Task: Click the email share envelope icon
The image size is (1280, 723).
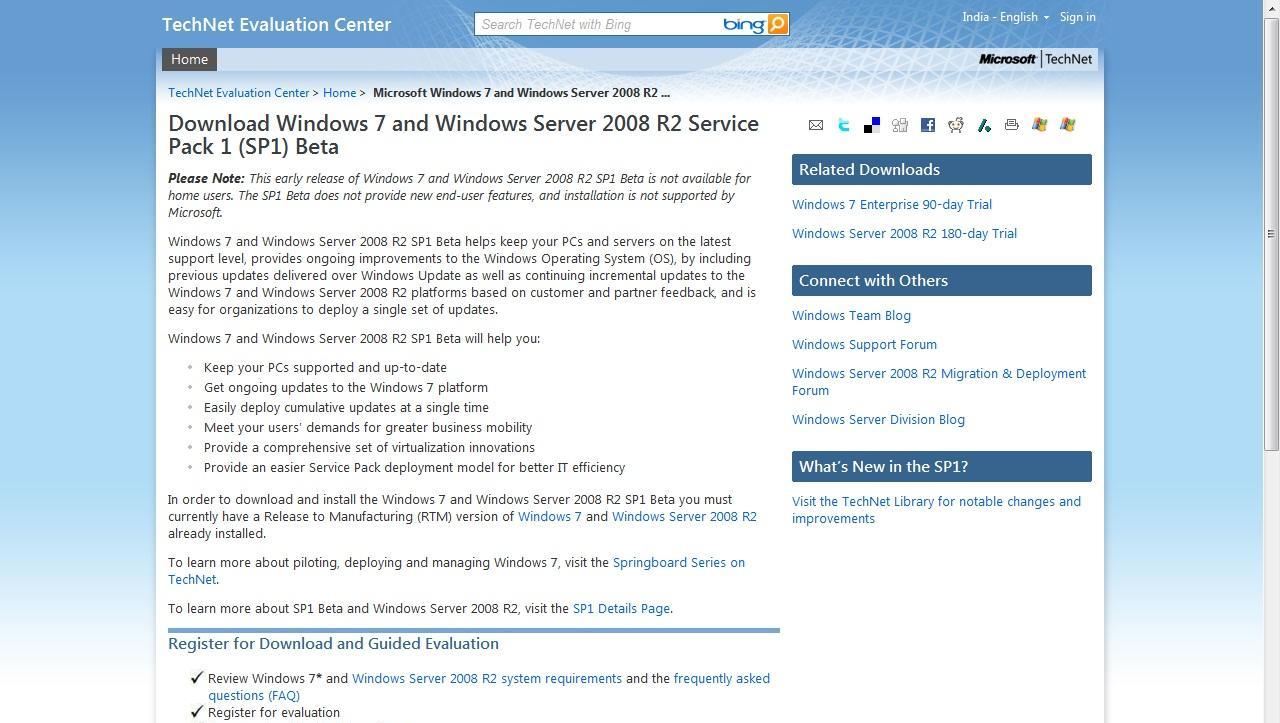Action: (816, 125)
